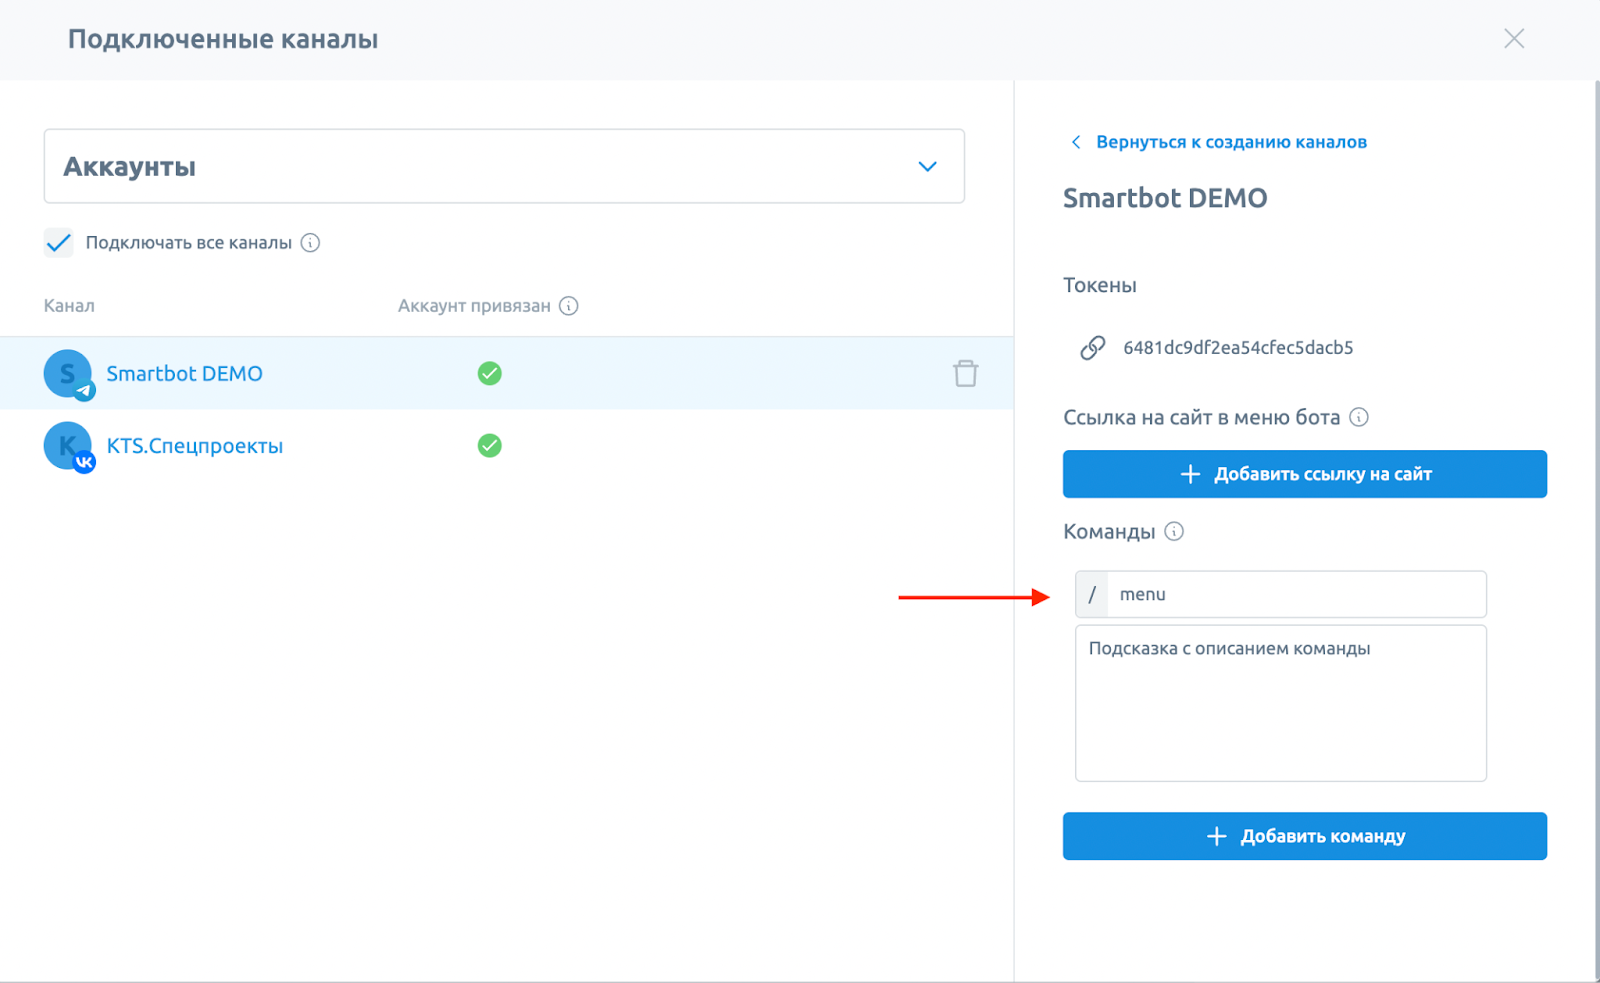Click the KTS.Спецпроекты VK channel icon
This screenshot has height=983, width=1600.
(x=67, y=445)
